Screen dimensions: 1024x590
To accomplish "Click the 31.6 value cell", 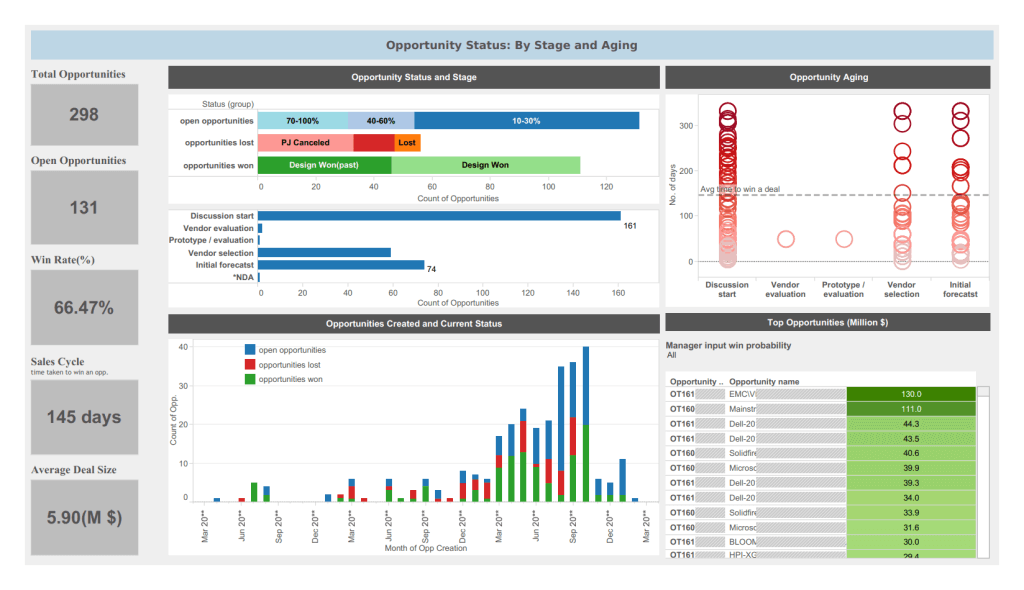I will tap(911, 527).
